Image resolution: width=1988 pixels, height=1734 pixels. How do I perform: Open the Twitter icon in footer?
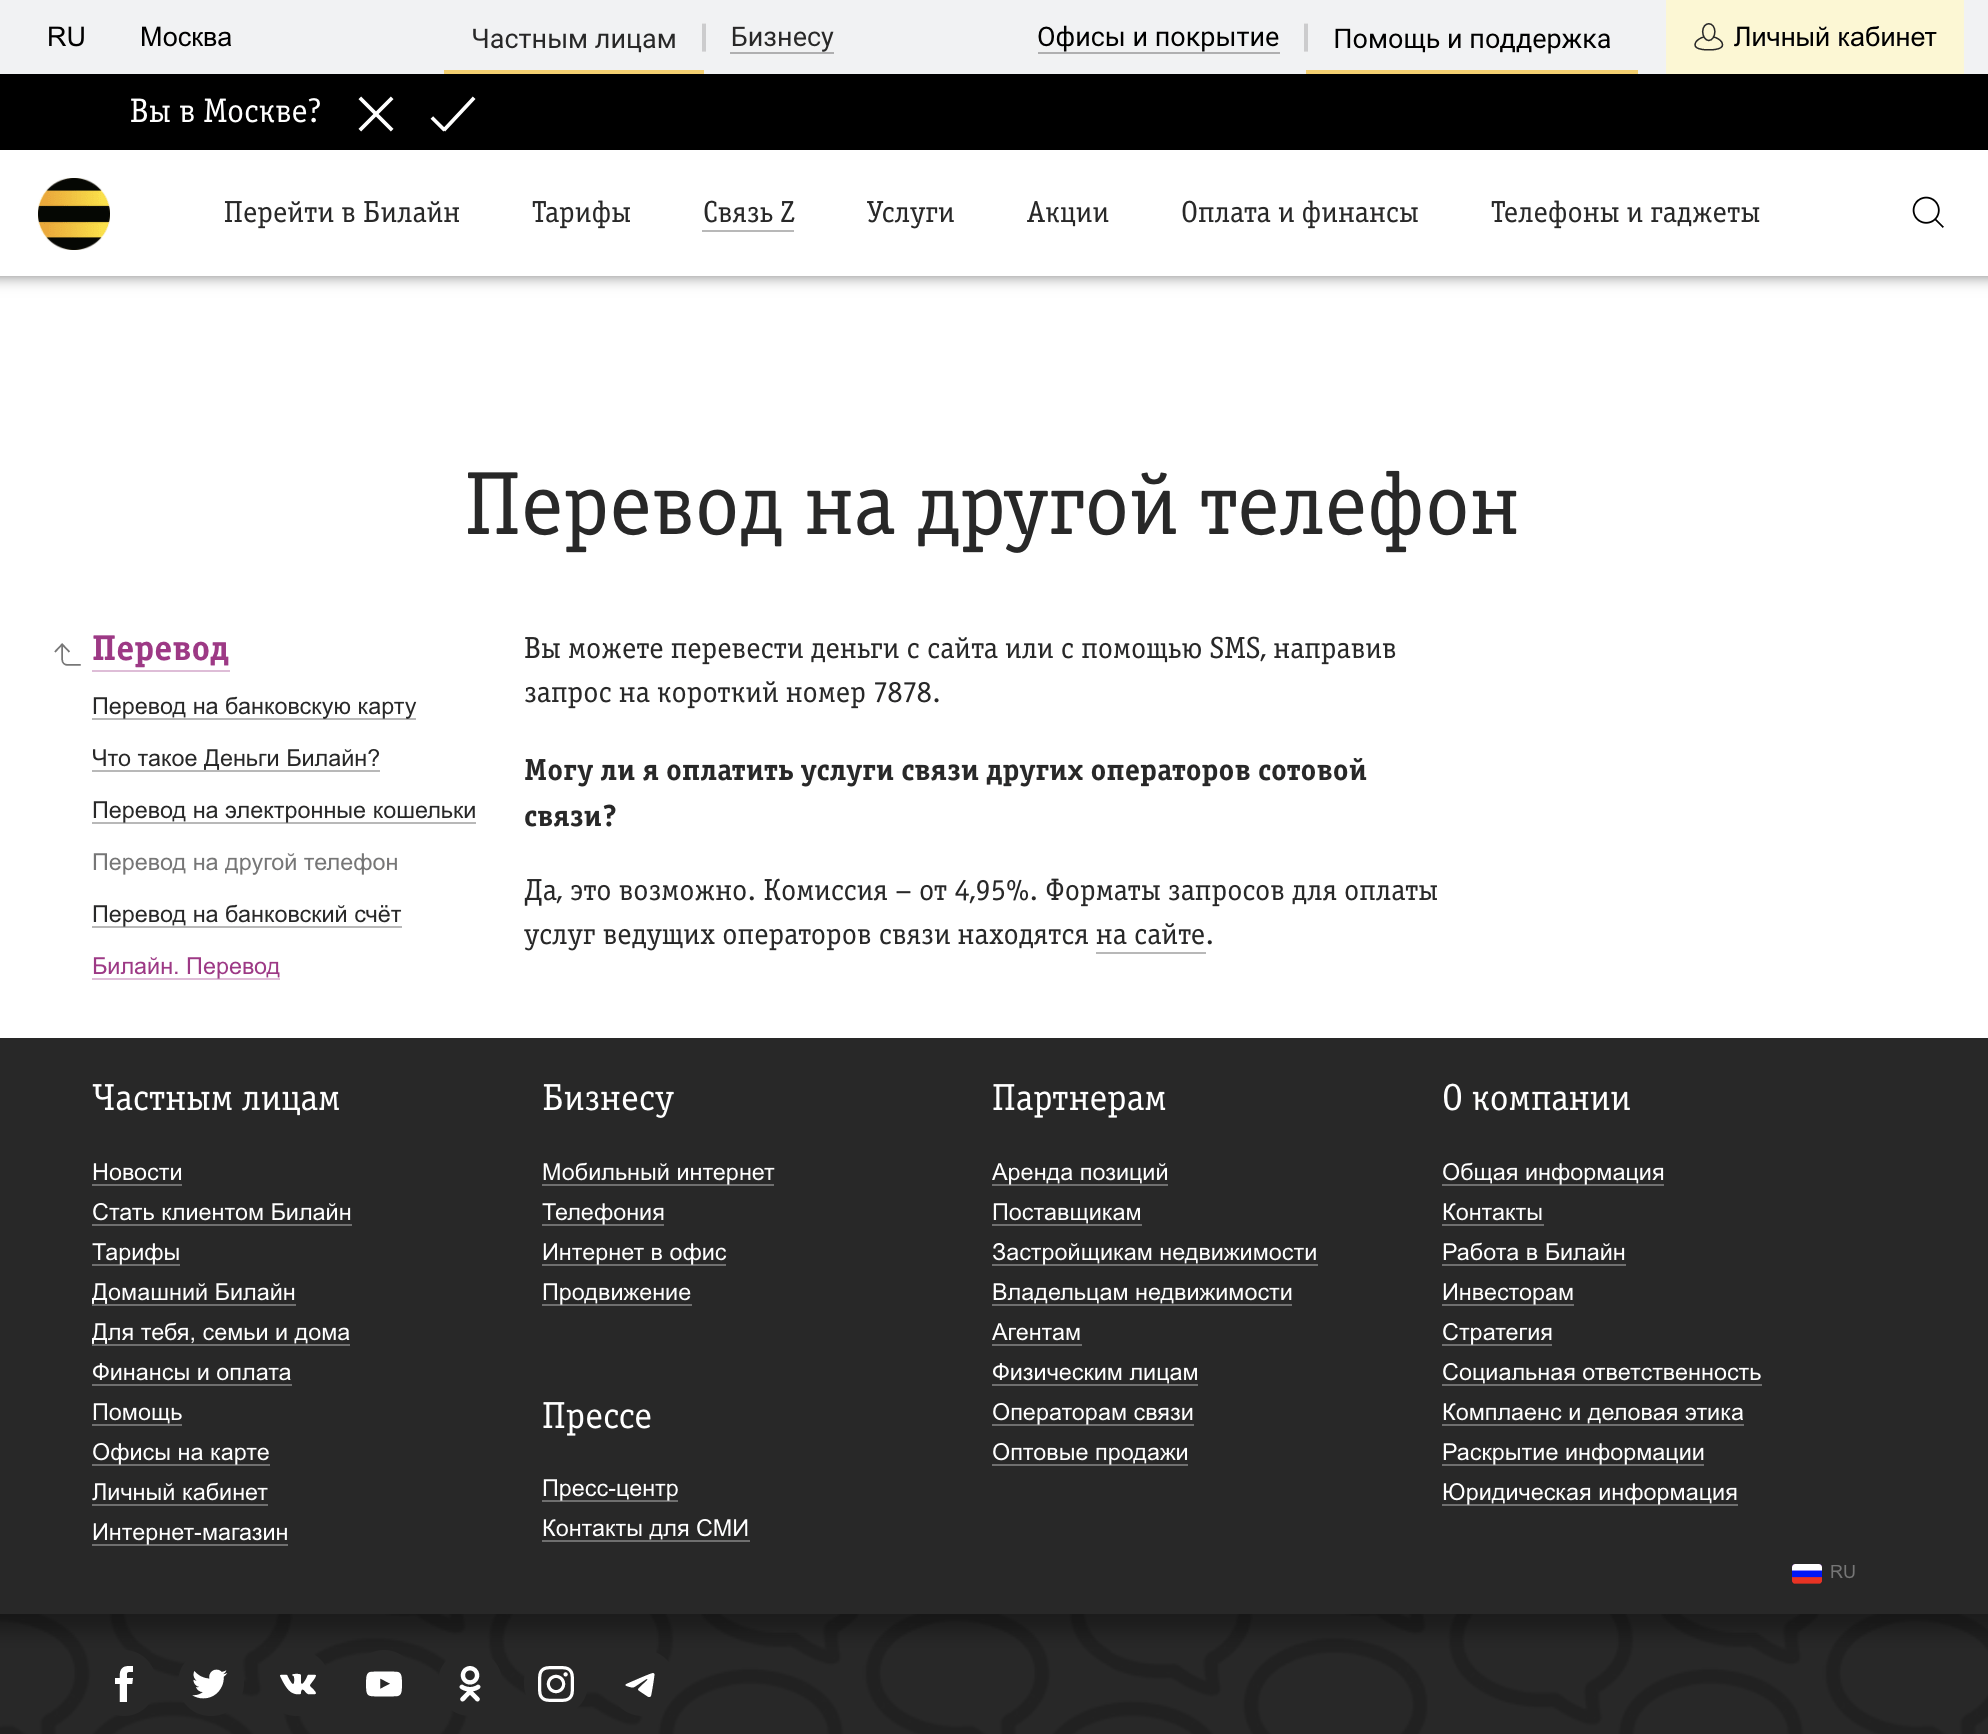click(208, 1683)
